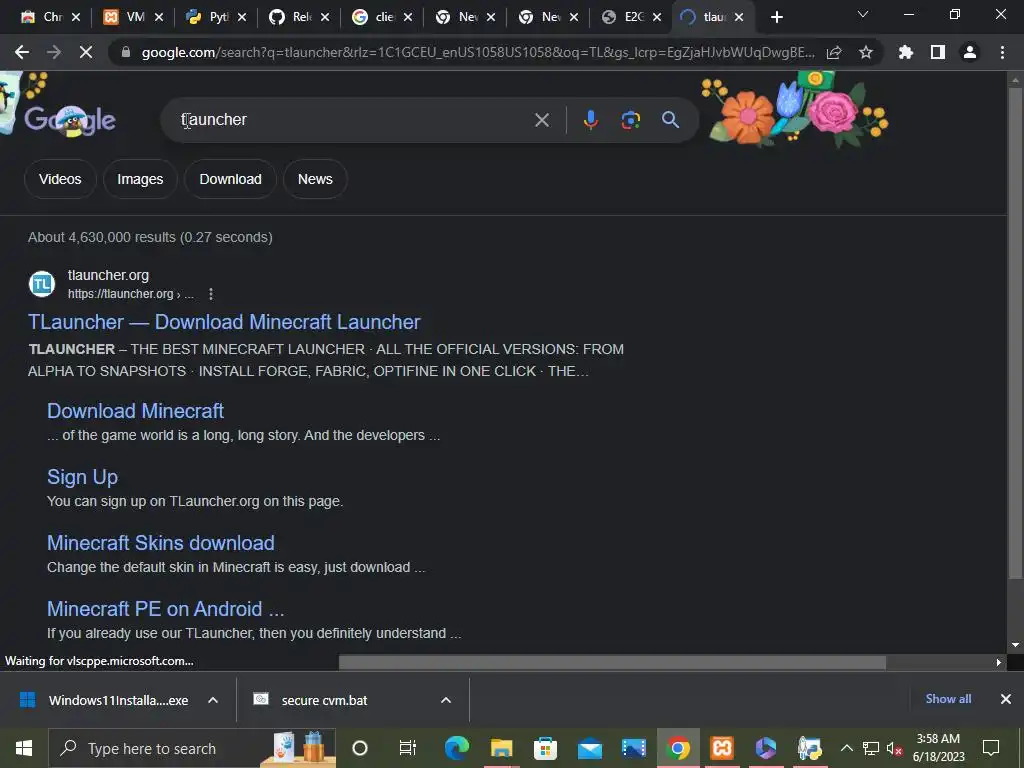Click the scroll right arrow of horizontal scrollbar
The image size is (1024, 768).
click(999, 662)
